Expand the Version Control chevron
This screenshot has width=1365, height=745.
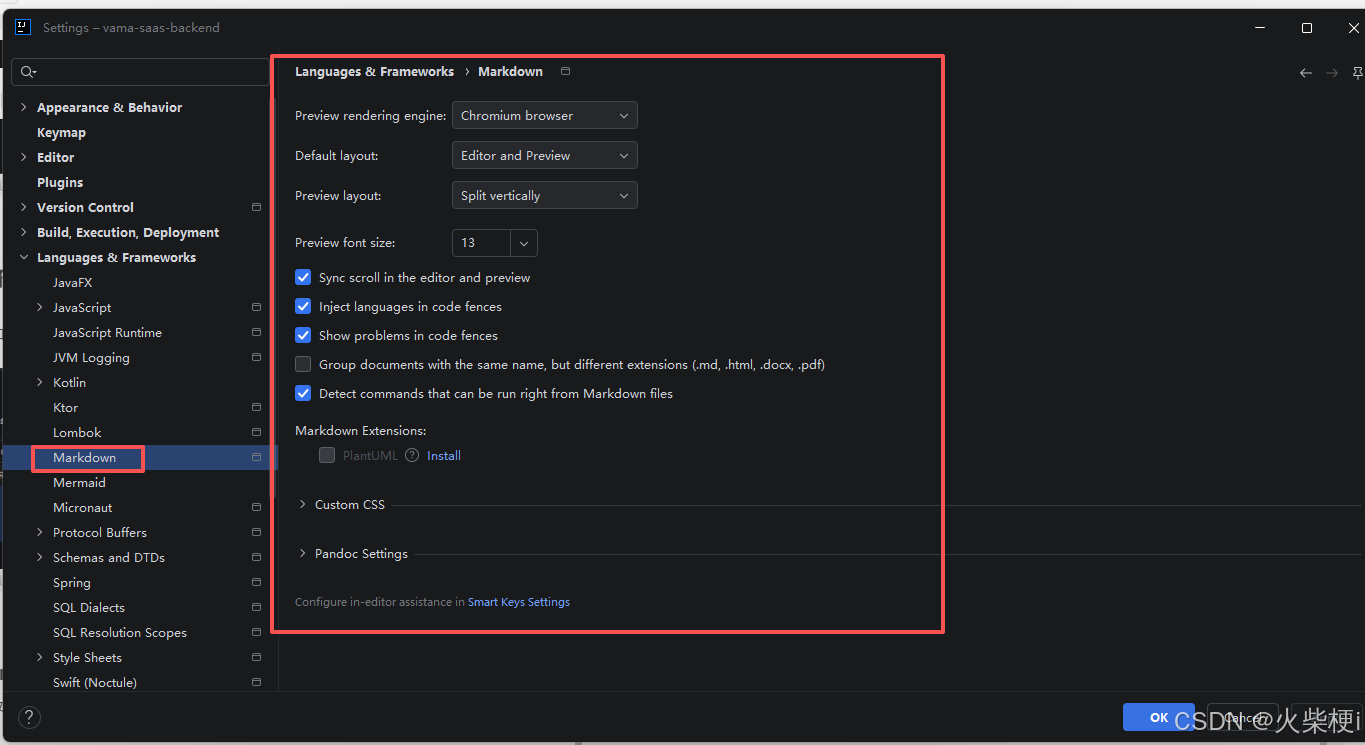24,207
